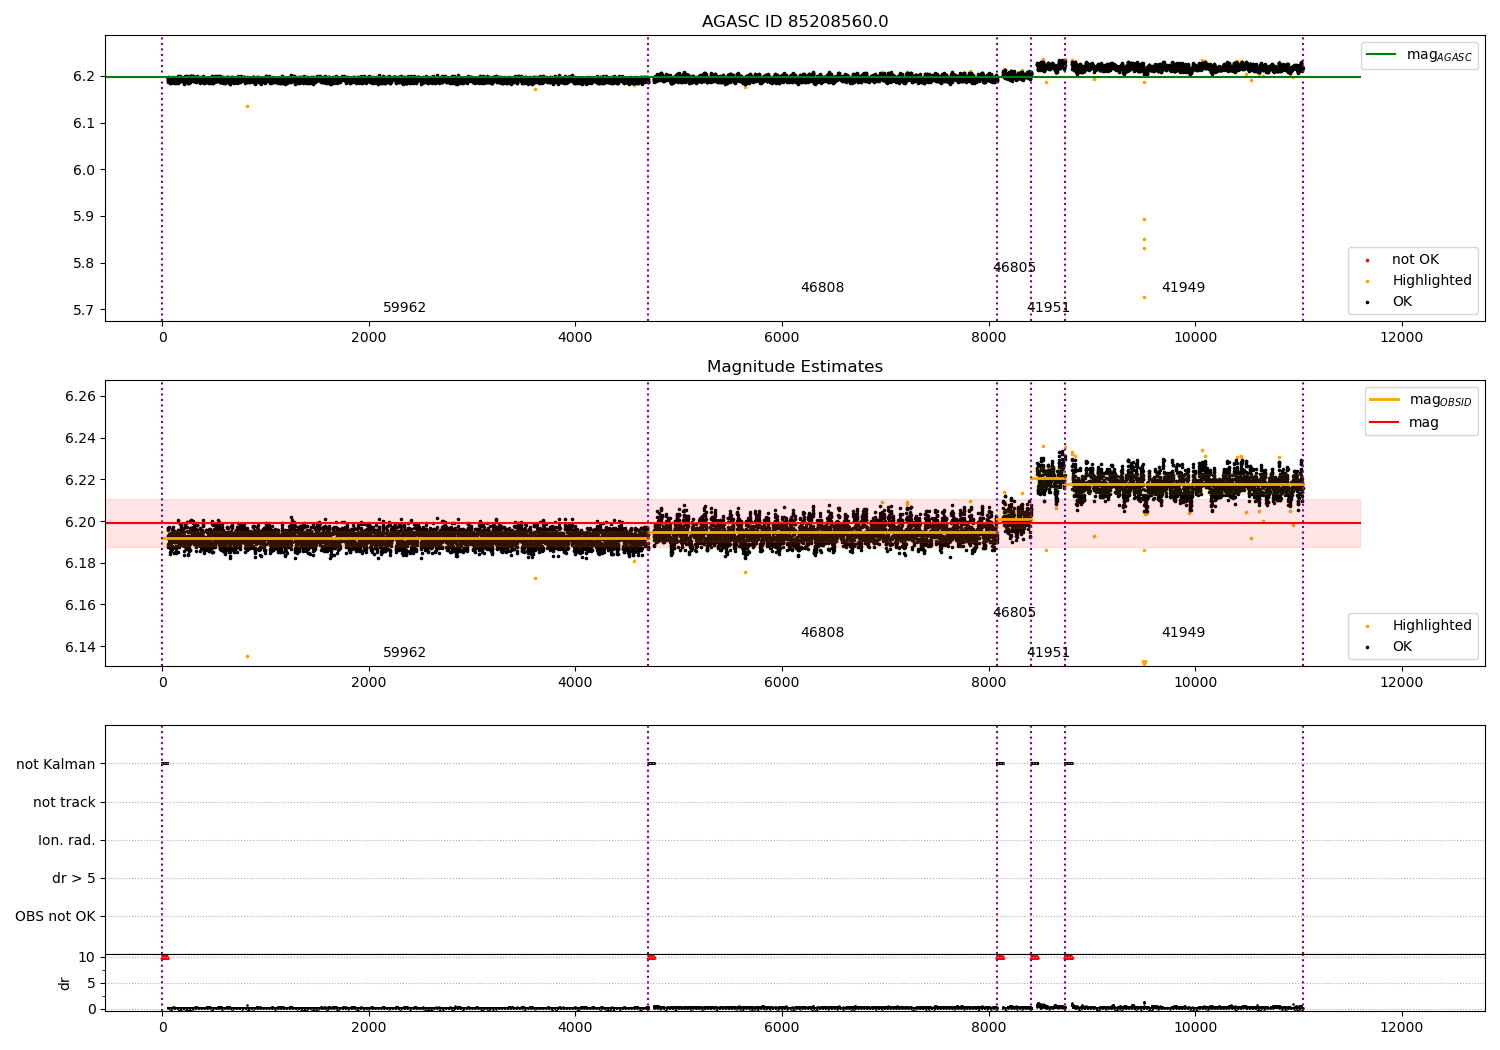This screenshot has height=1050, width=1500.
Task: Click OBSID label 46805 in the top plot
Action: coord(1014,268)
